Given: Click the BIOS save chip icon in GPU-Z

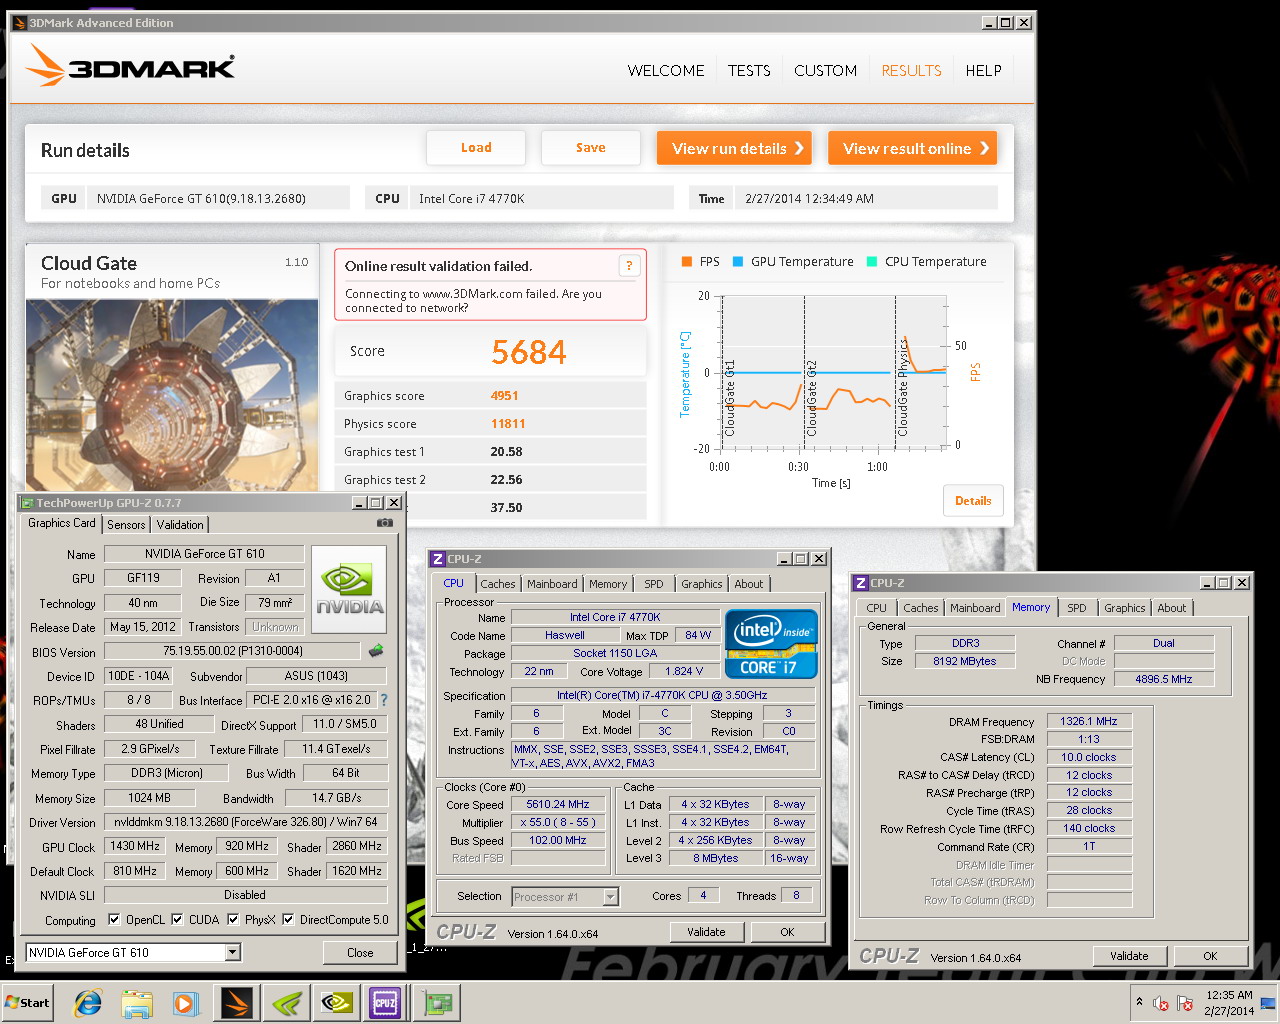Looking at the screenshot, I should [x=376, y=651].
